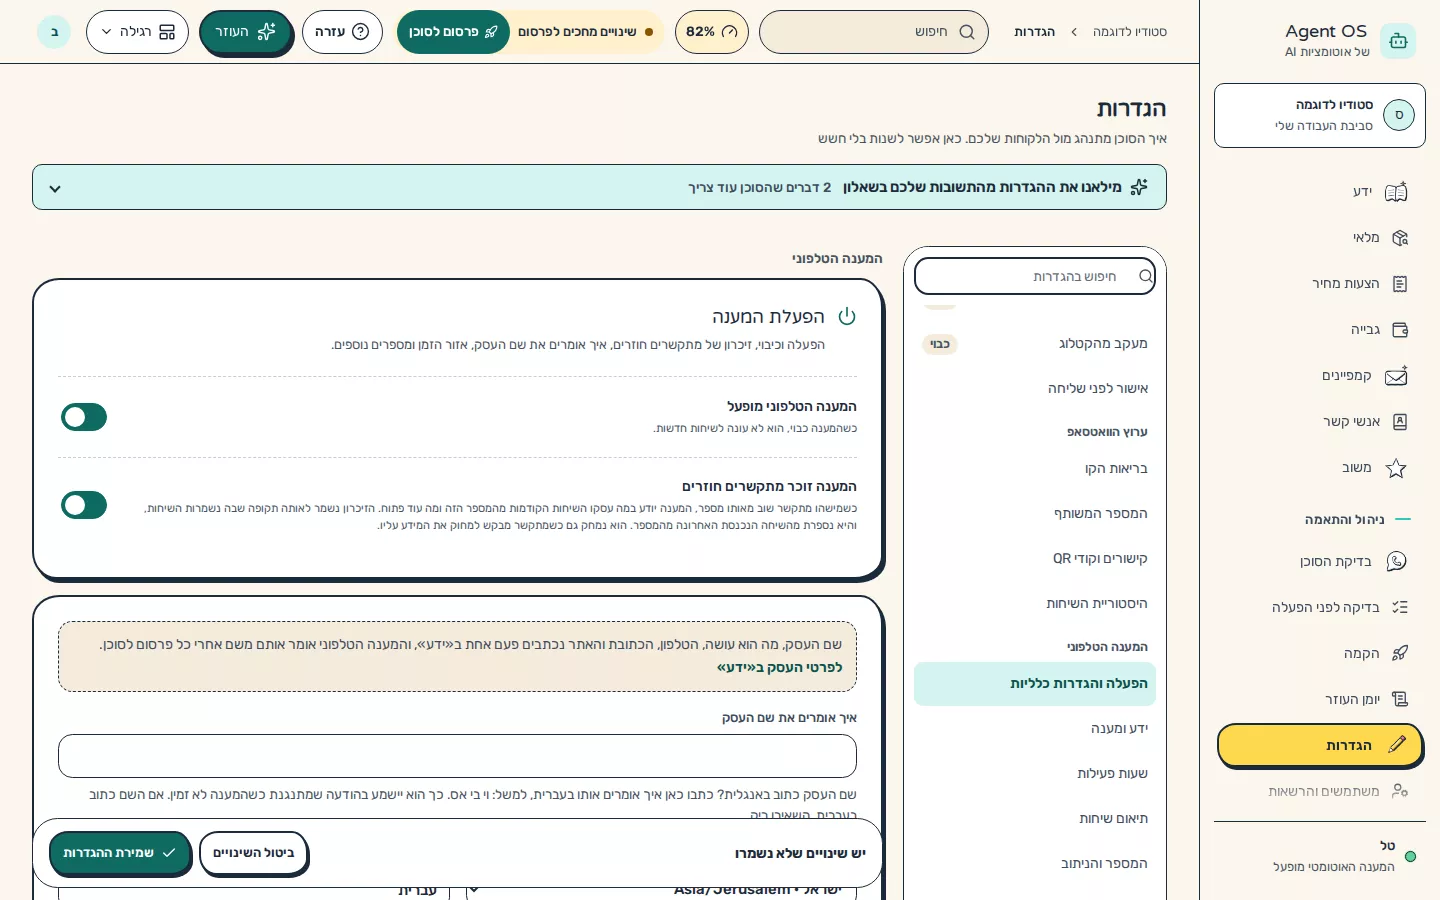Open the אנשי קשר contacts icon
This screenshot has width=1440, height=900.
pyautogui.click(x=1400, y=422)
